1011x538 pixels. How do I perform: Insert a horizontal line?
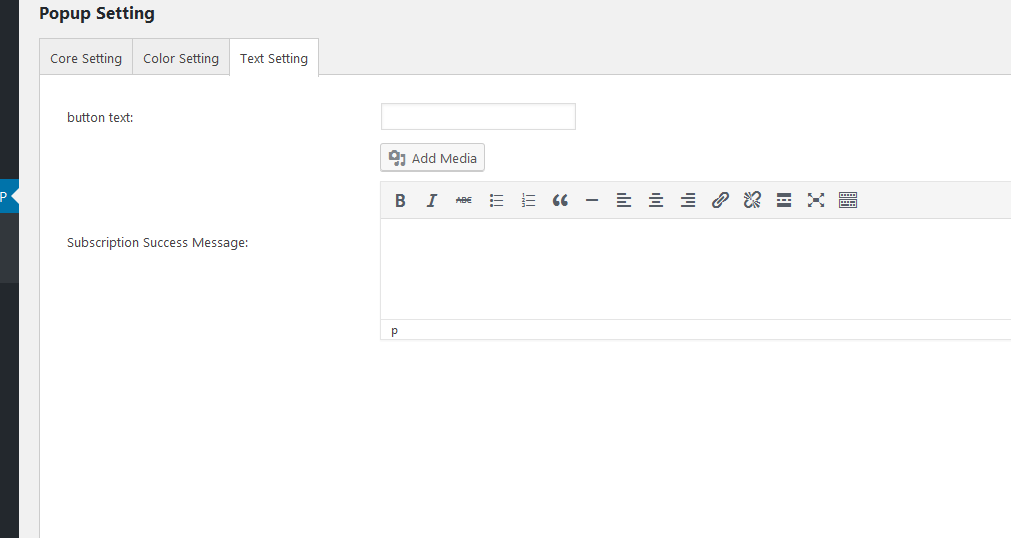coord(592,201)
